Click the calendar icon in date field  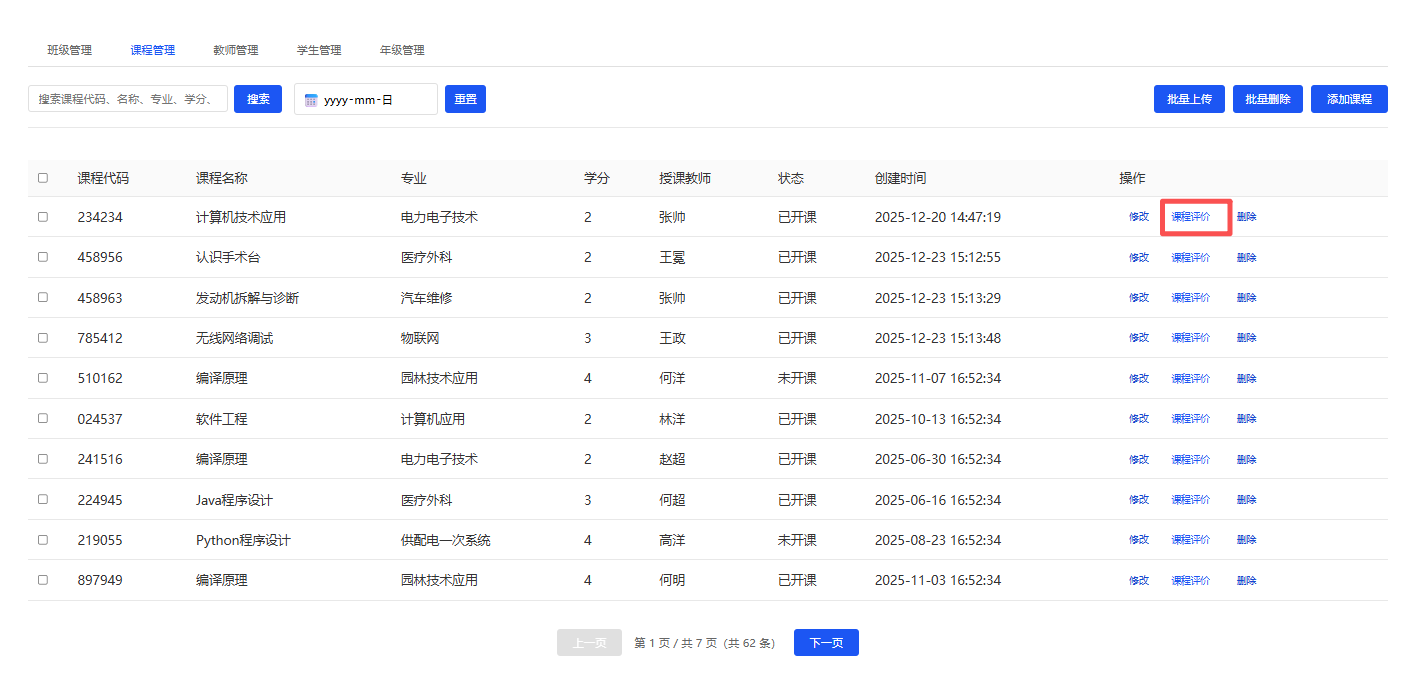[311, 100]
